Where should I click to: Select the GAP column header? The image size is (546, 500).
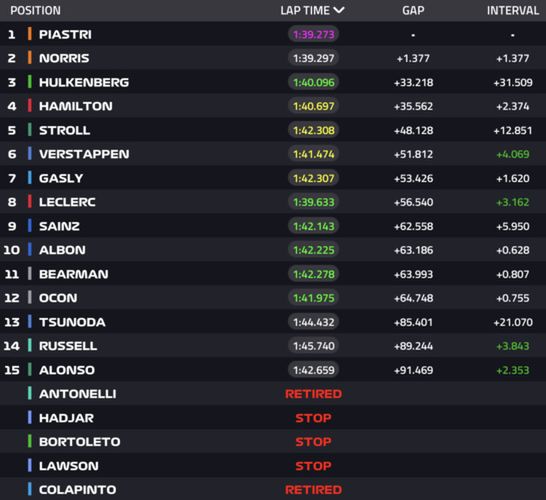coord(413,10)
